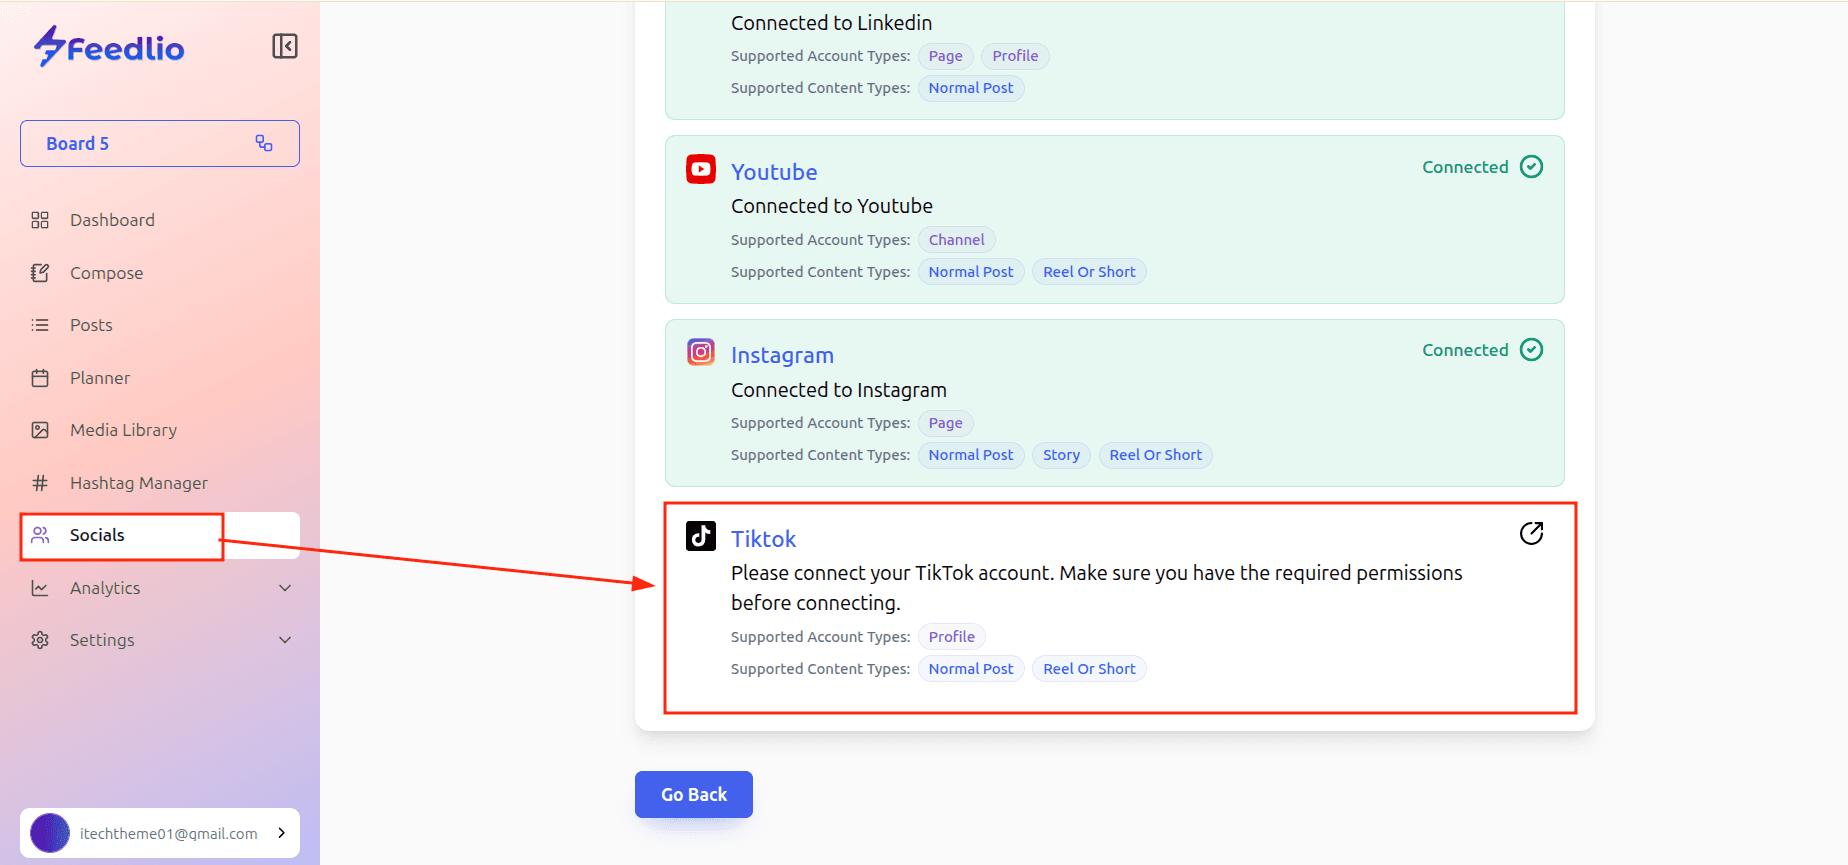Click the Youtube connected checkmark icon
The width and height of the screenshot is (1848, 865).
(x=1531, y=167)
